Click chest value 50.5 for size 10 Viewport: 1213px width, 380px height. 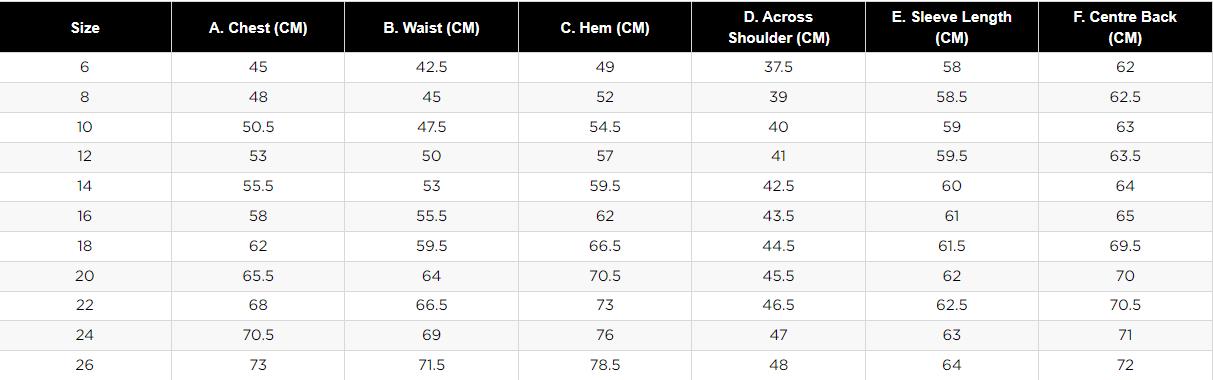point(258,127)
